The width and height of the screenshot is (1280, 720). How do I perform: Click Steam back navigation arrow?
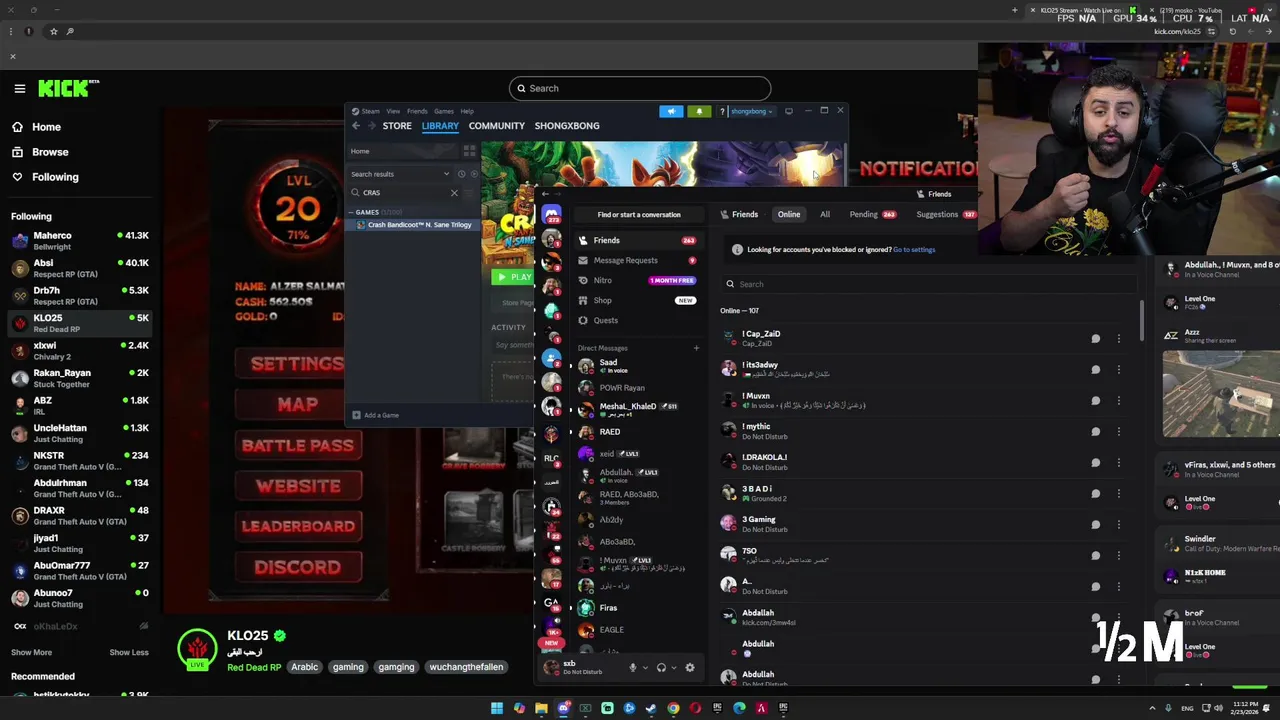(x=356, y=126)
